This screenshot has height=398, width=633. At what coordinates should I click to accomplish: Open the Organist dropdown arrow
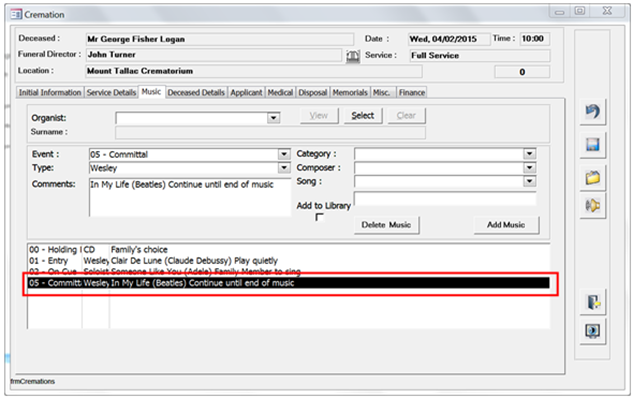pyautogui.click(x=273, y=118)
